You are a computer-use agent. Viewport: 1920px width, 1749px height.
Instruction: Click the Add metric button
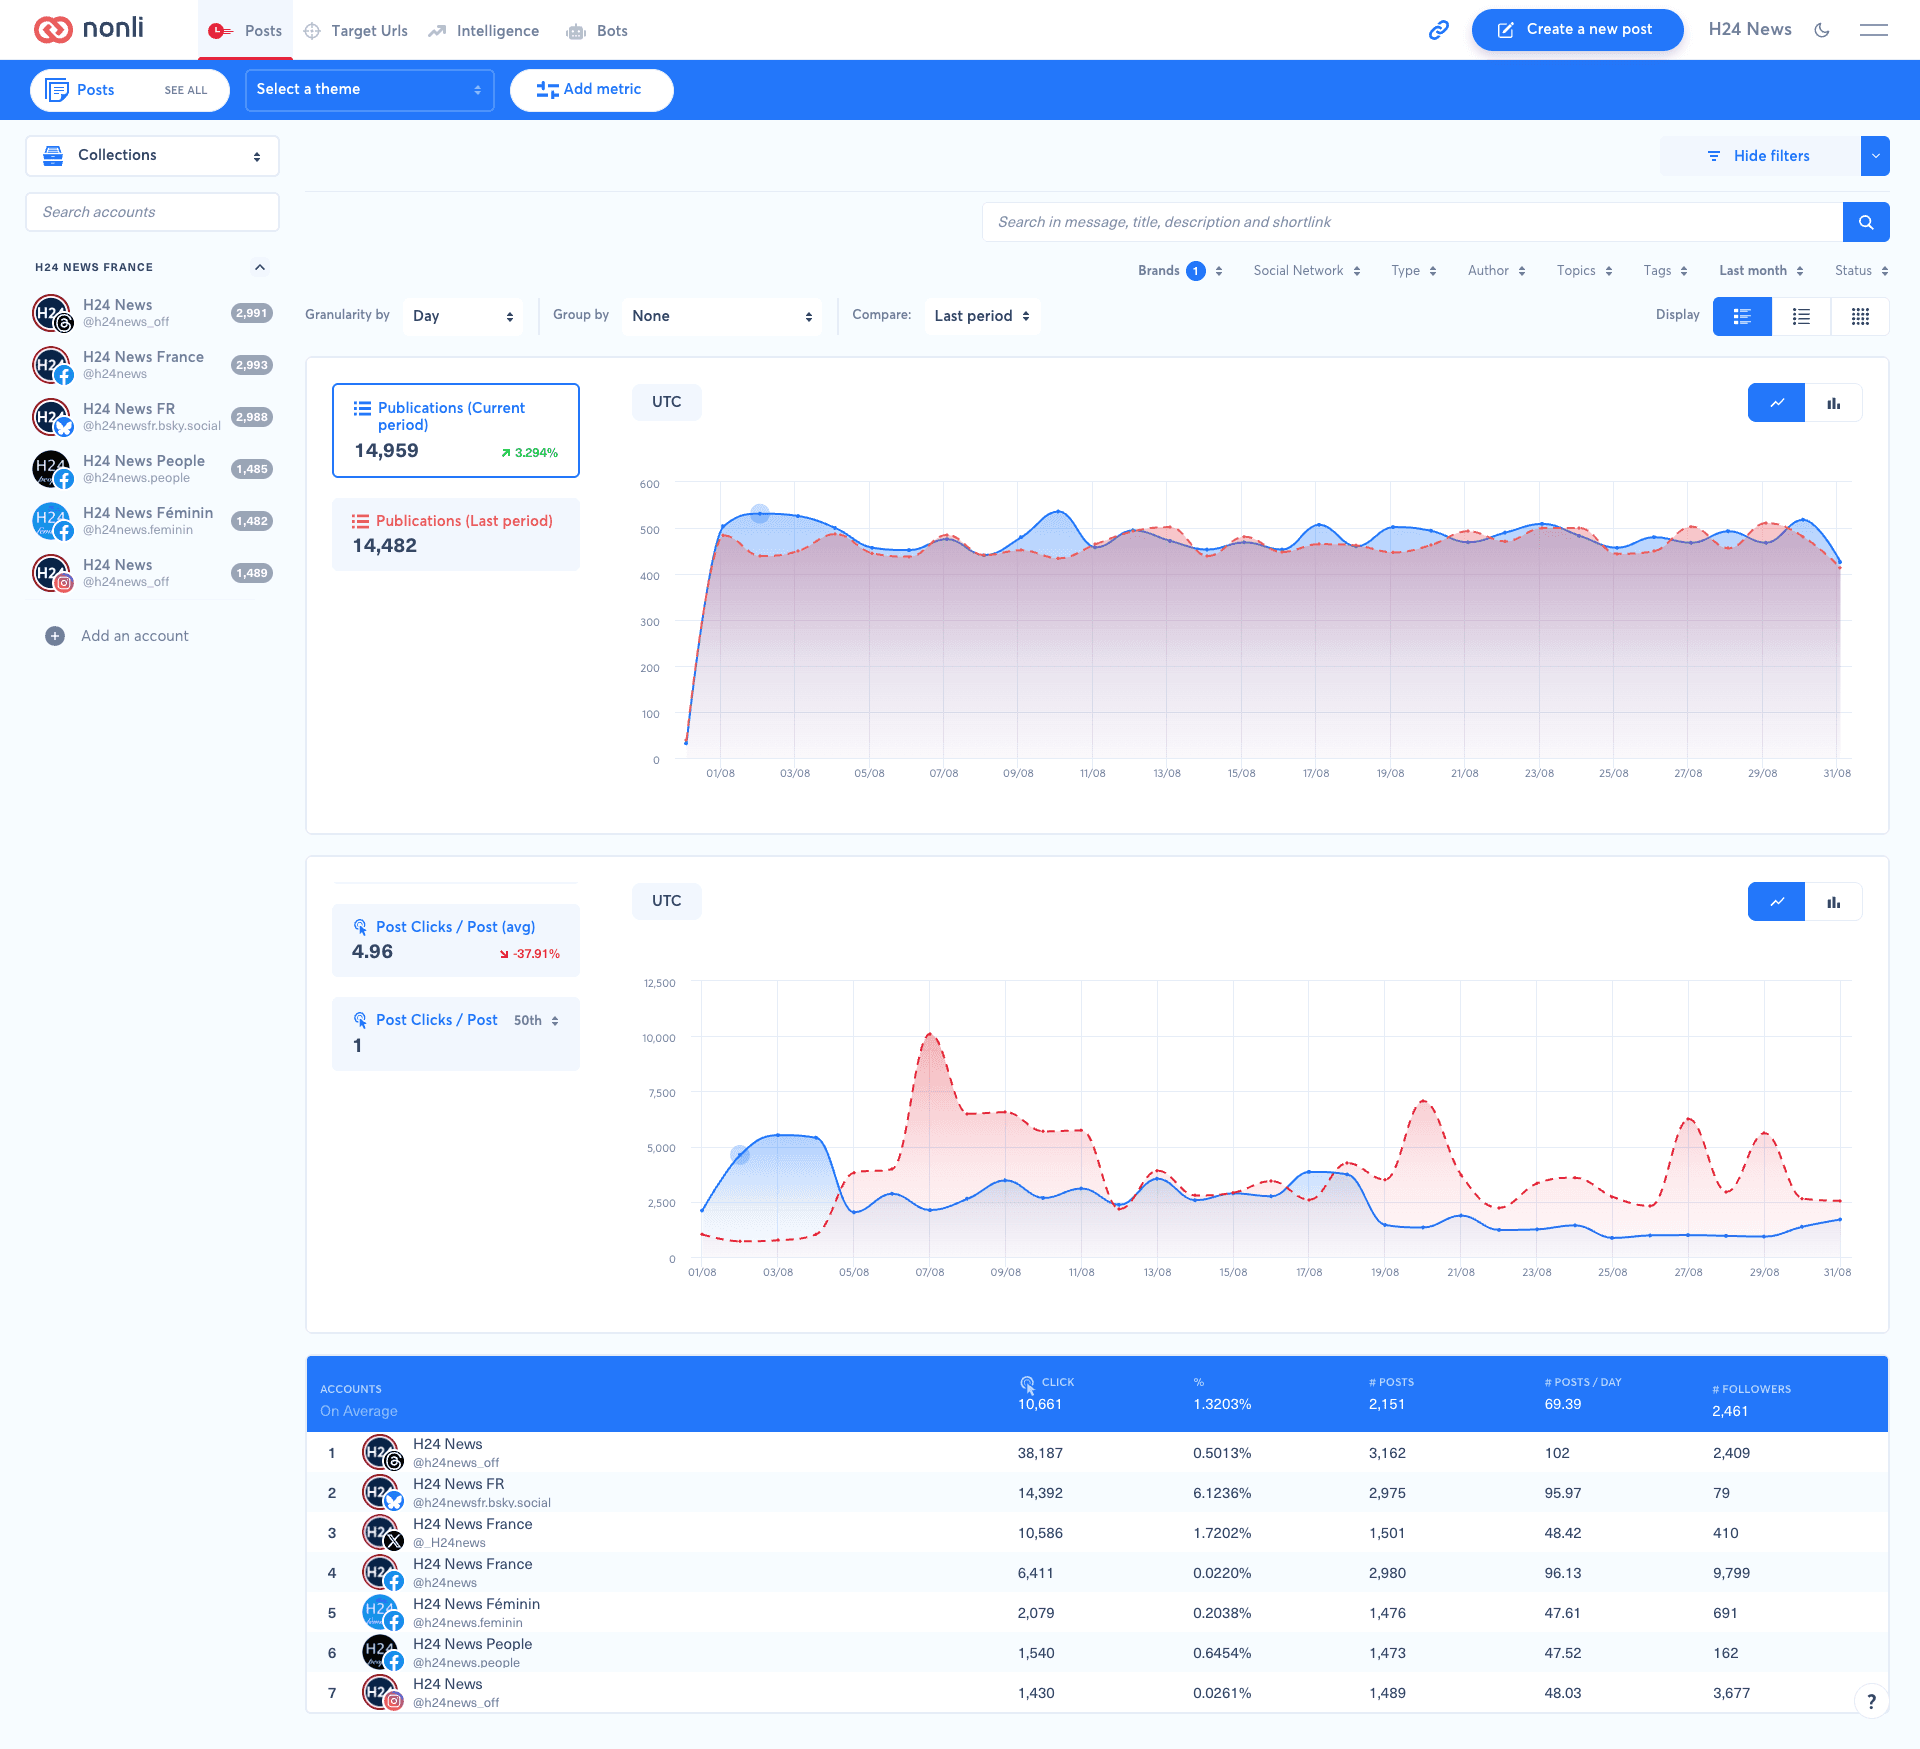tap(591, 90)
